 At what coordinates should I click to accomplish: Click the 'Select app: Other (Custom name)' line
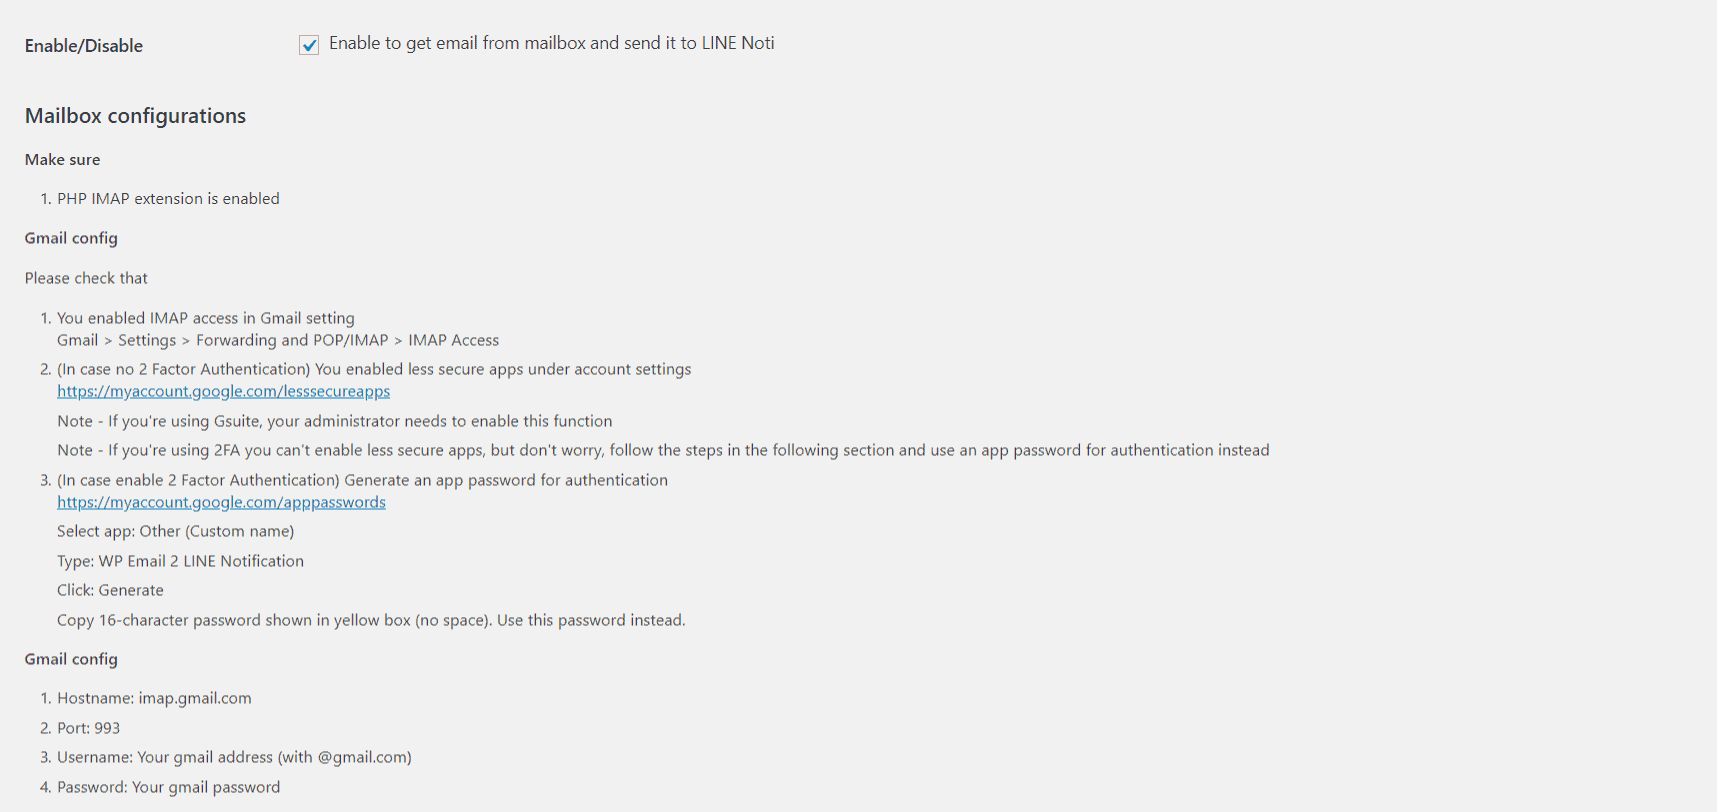coord(175,531)
